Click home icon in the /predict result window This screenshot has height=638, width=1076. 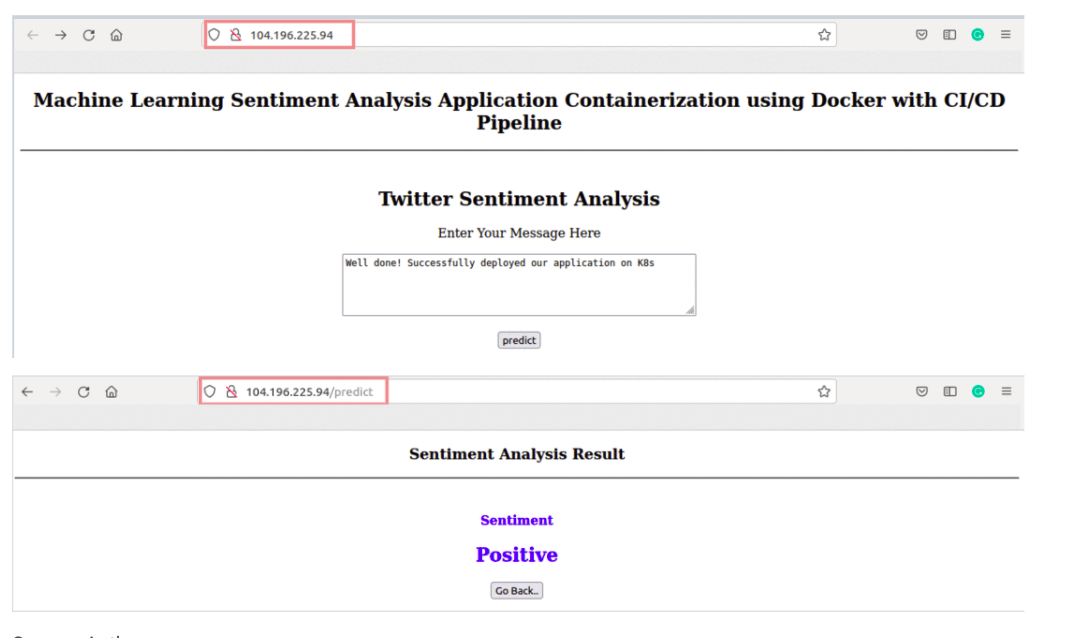(111, 392)
